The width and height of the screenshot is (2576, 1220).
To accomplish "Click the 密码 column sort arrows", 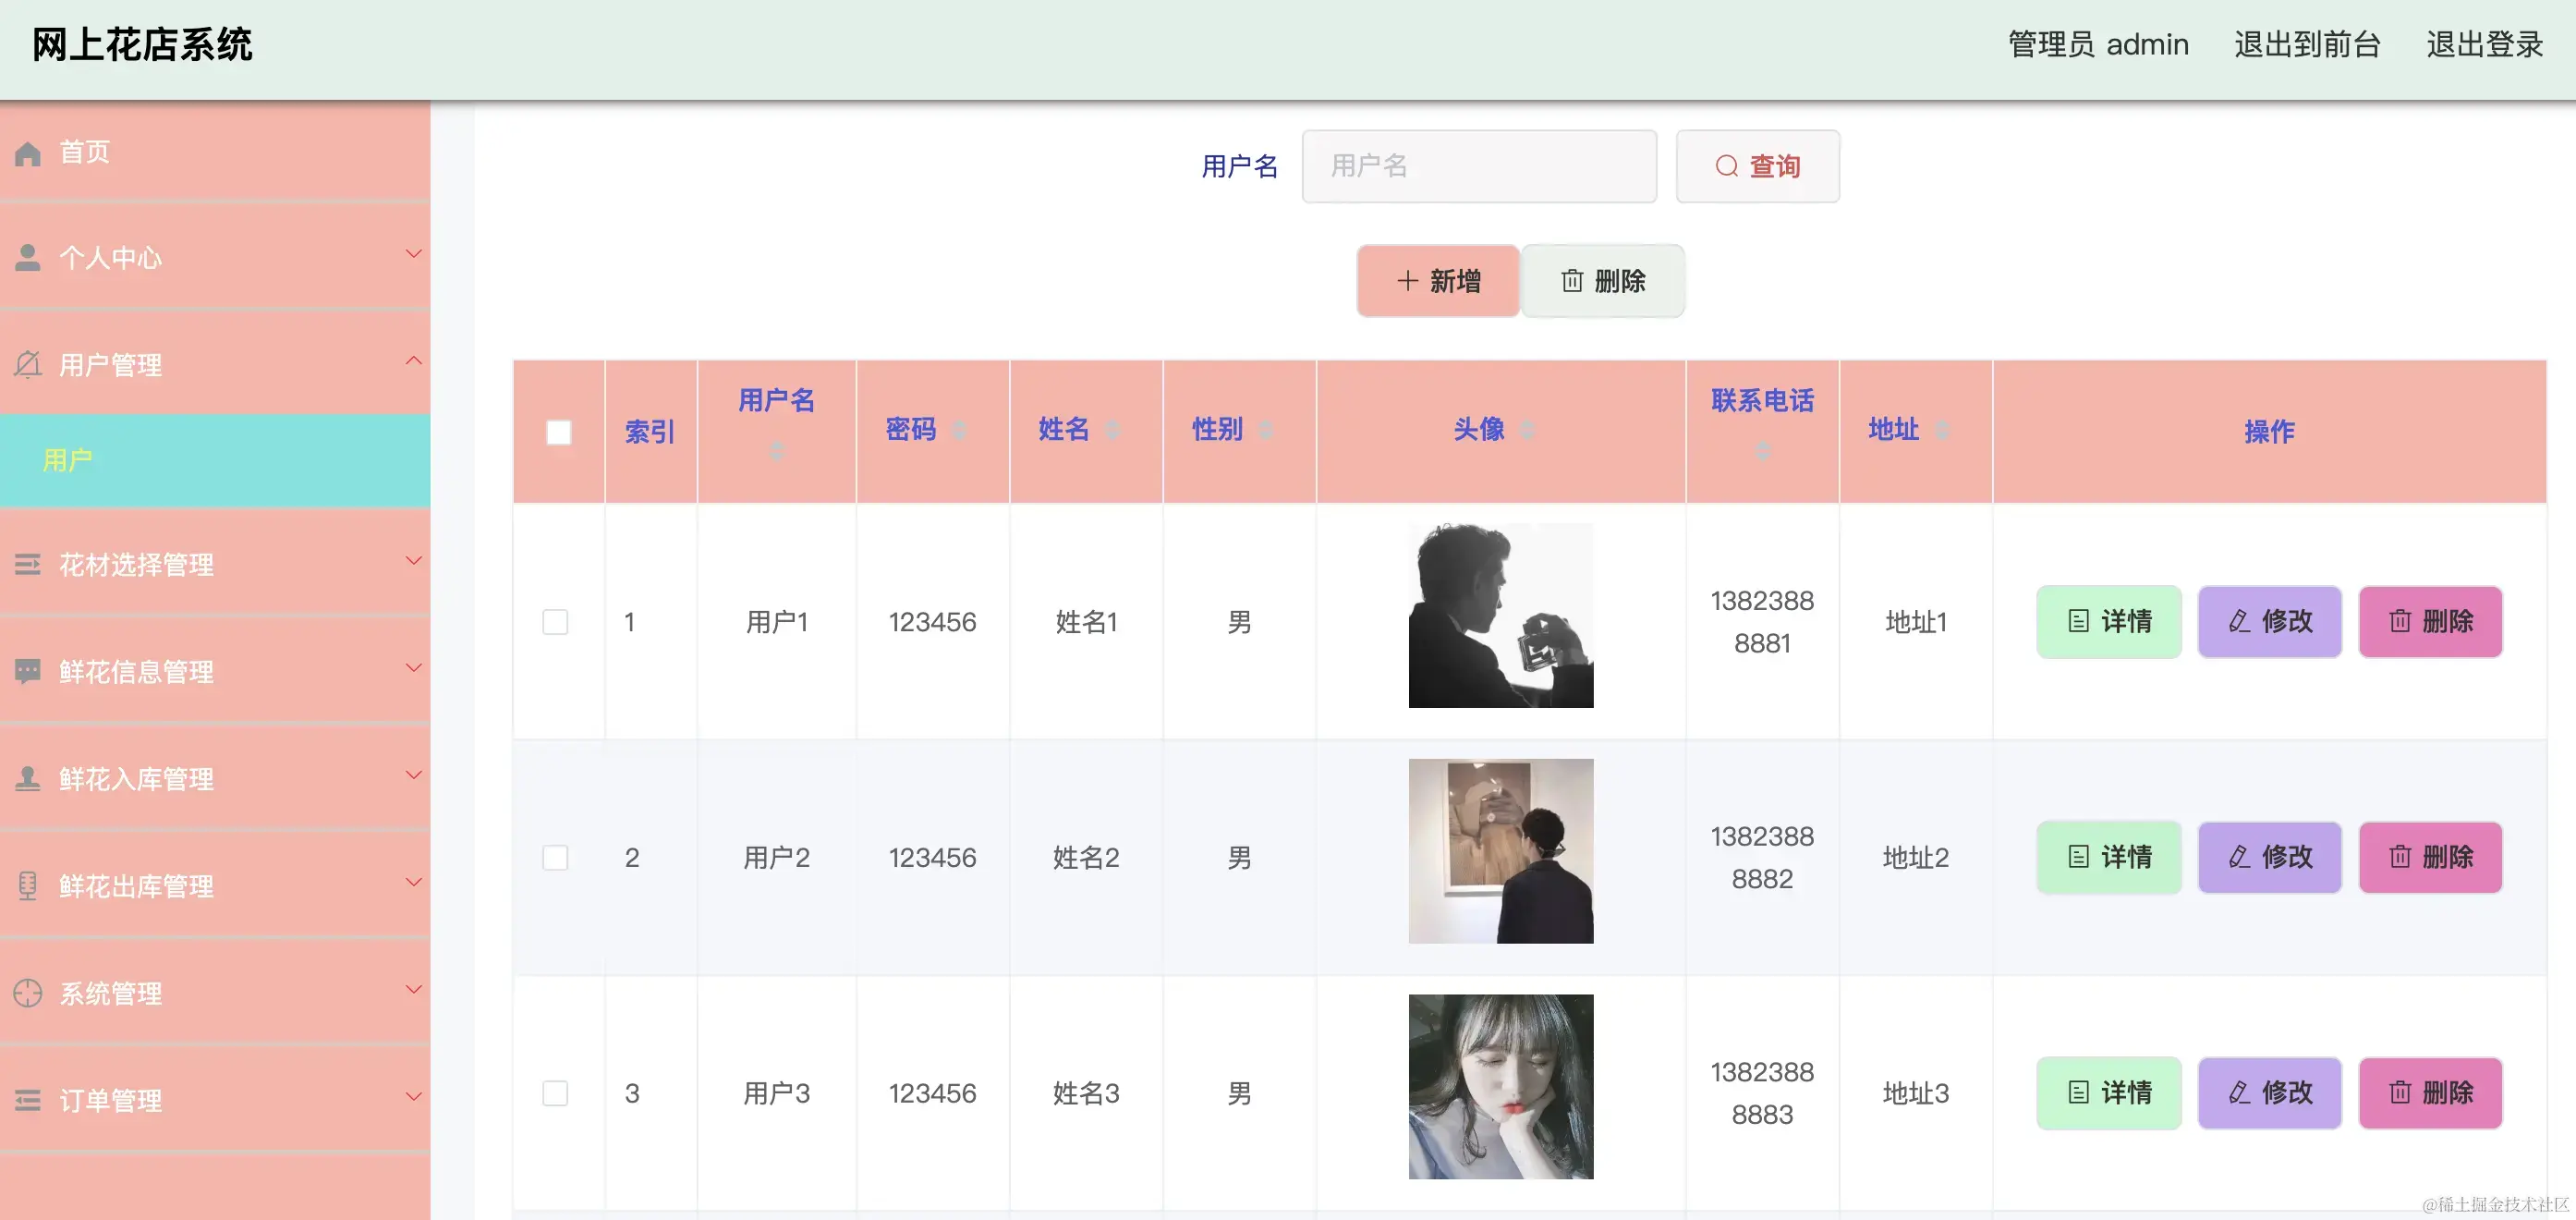I will (958, 430).
